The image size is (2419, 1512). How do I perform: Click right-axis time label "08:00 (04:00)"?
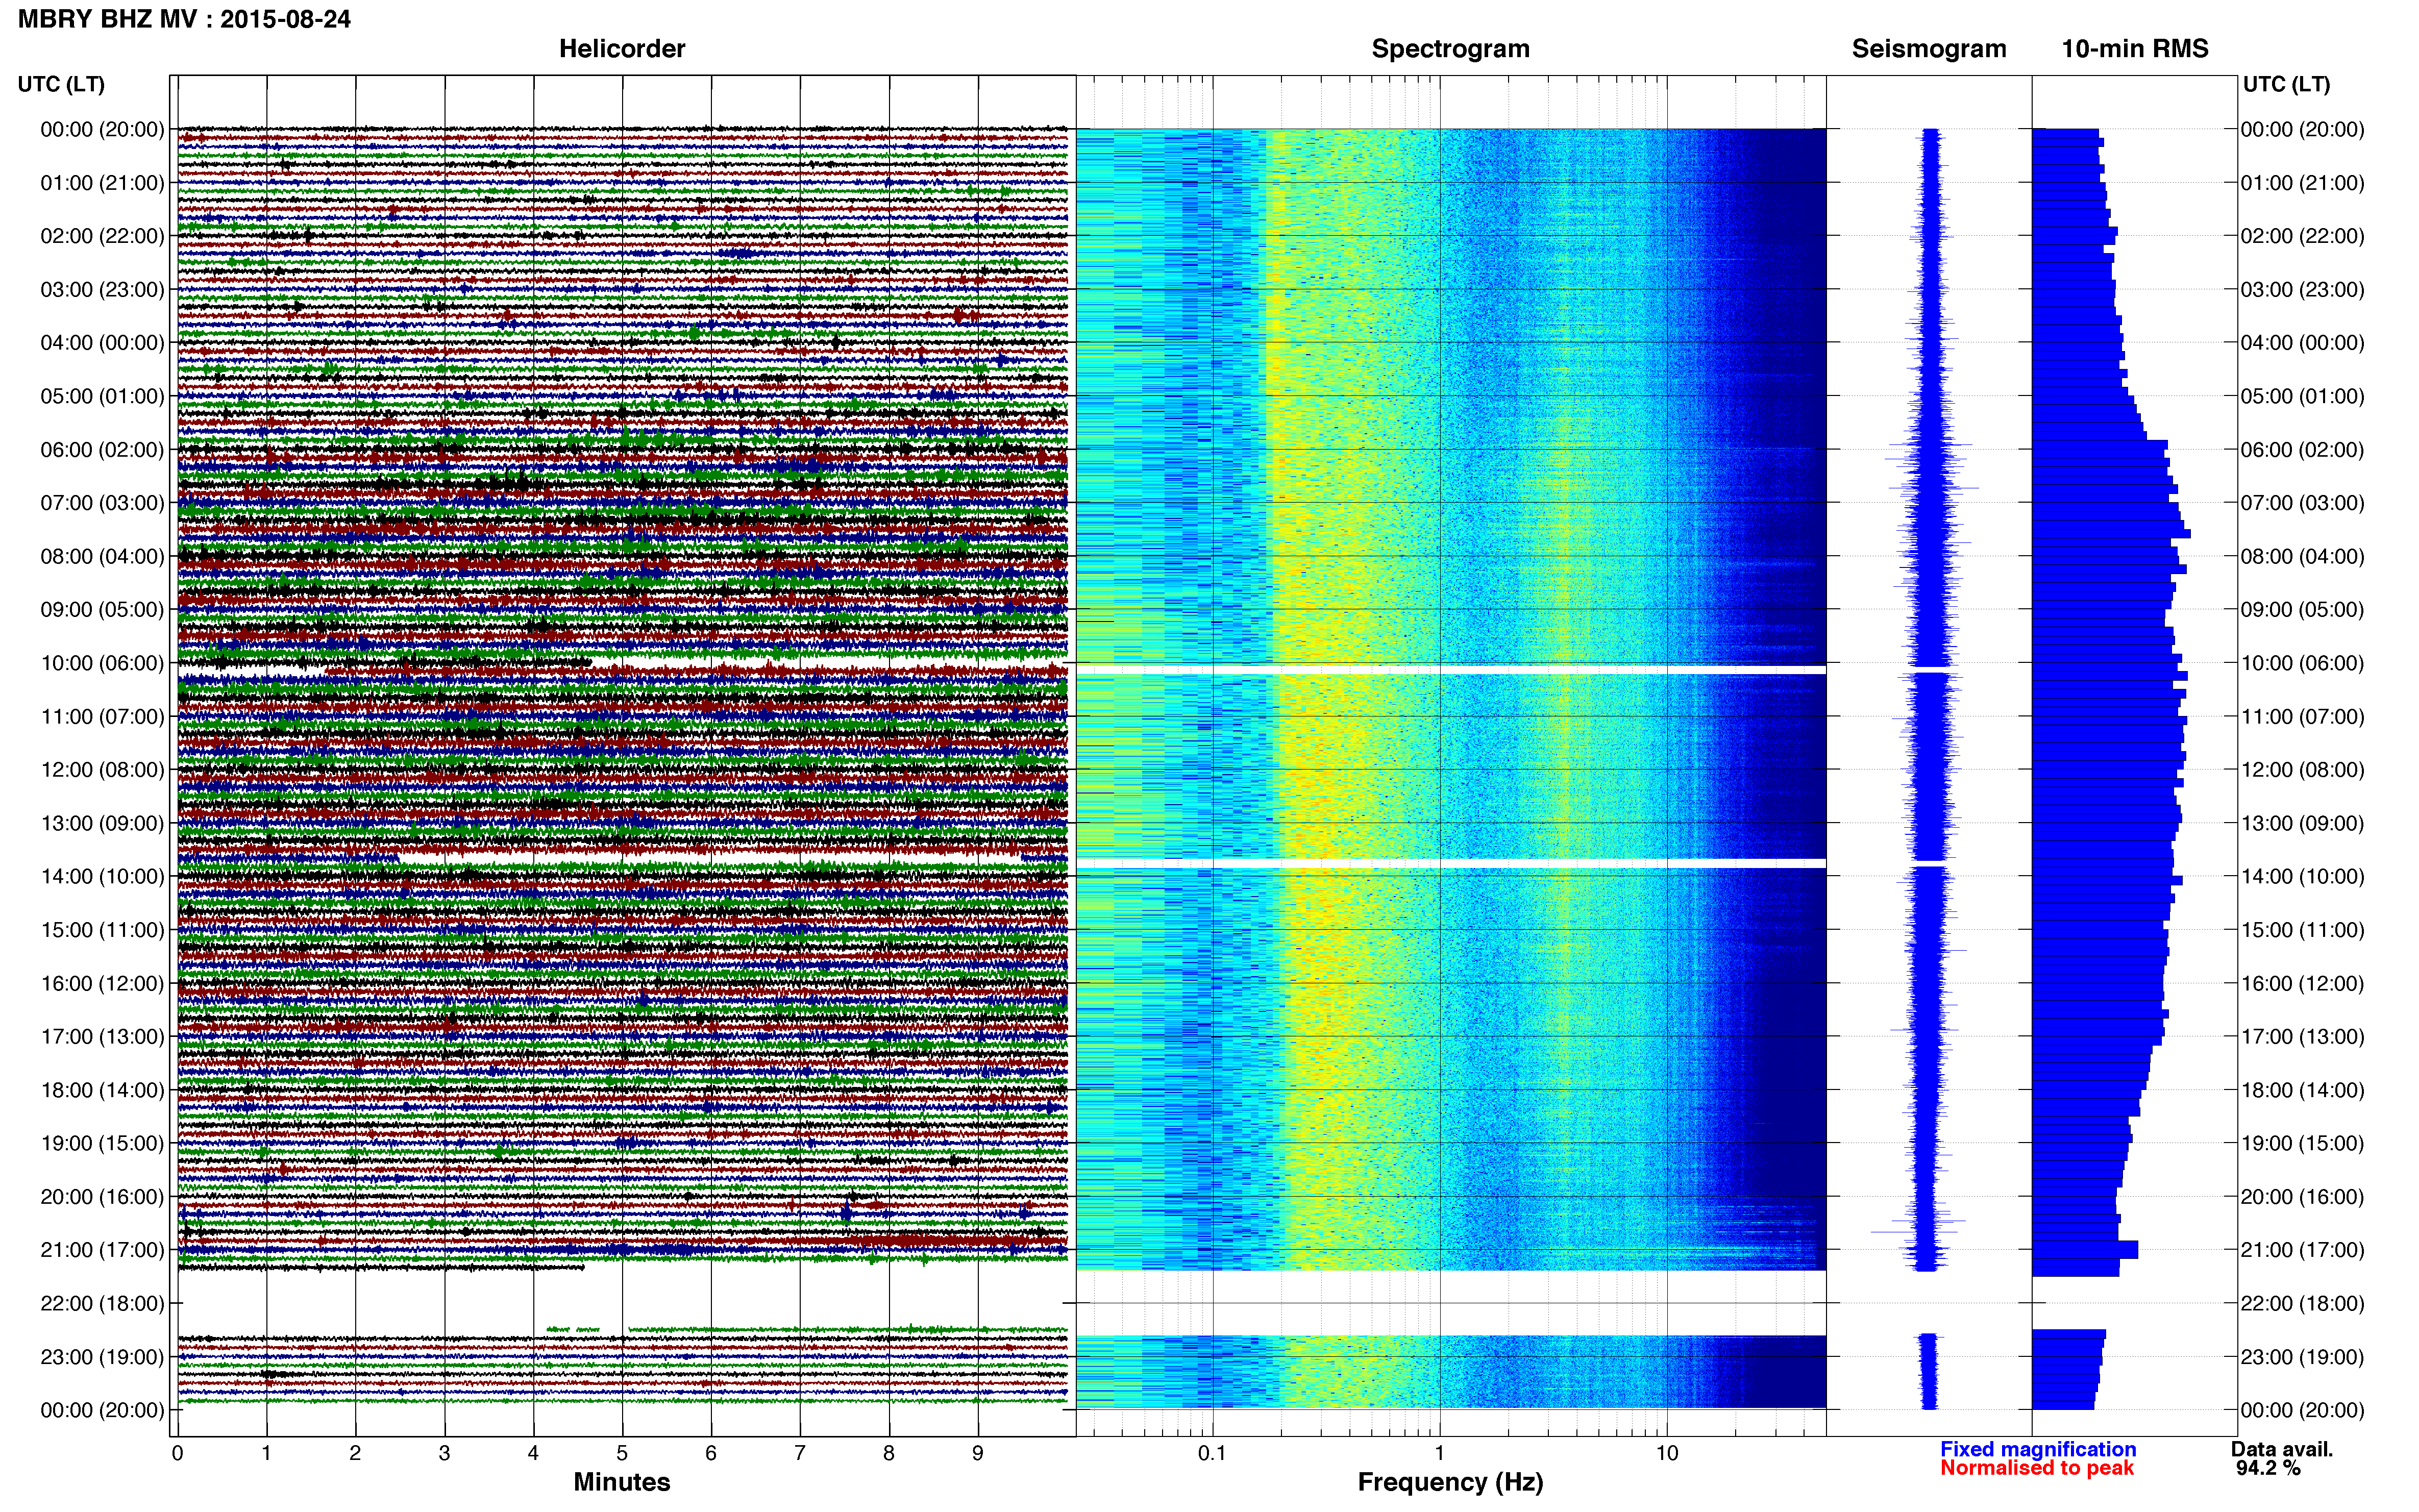[2303, 556]
